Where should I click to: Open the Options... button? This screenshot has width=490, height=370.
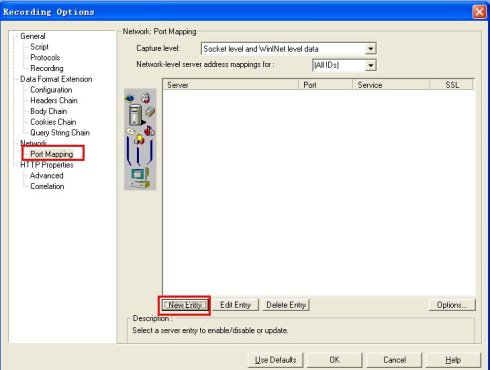[452, 305]
